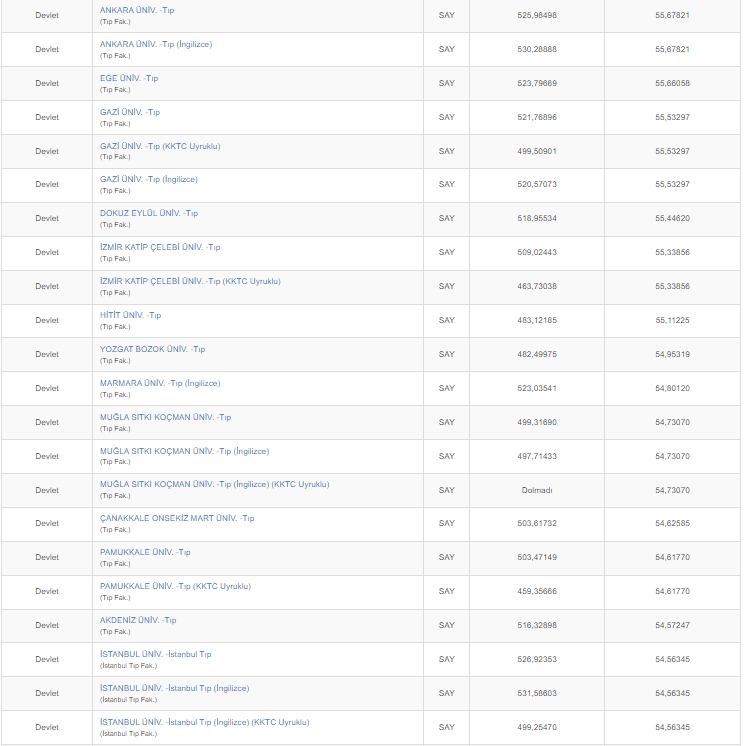The image size is (746, 746).
Task: Select ÇANAKKALE ONSEKİZ MART ÜNİV. Tıp link
Action: 177,518
